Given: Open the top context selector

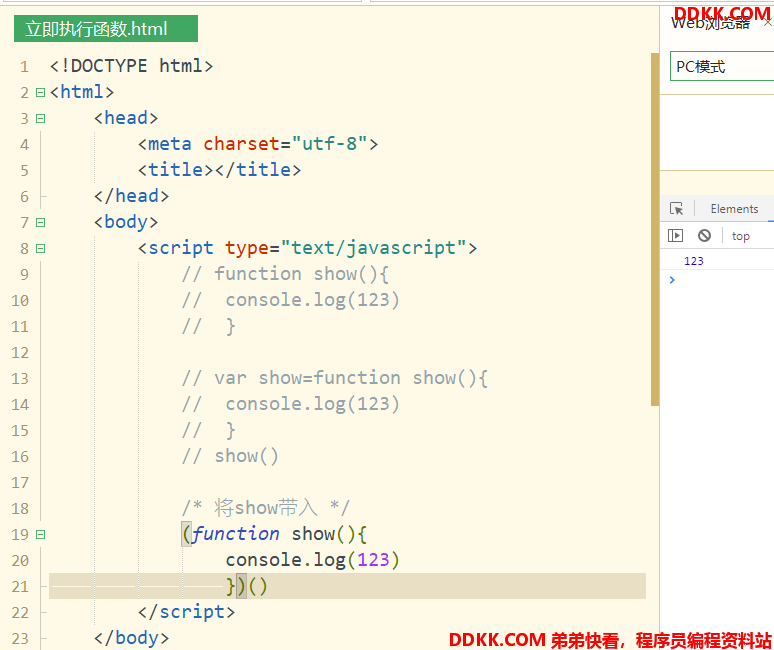Looking at the screenshot, I should pos(740,236).
